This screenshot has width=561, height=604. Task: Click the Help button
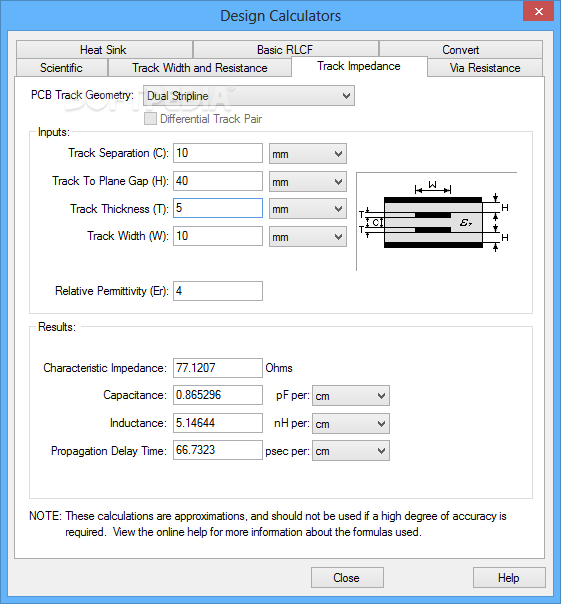pos(509,577)
